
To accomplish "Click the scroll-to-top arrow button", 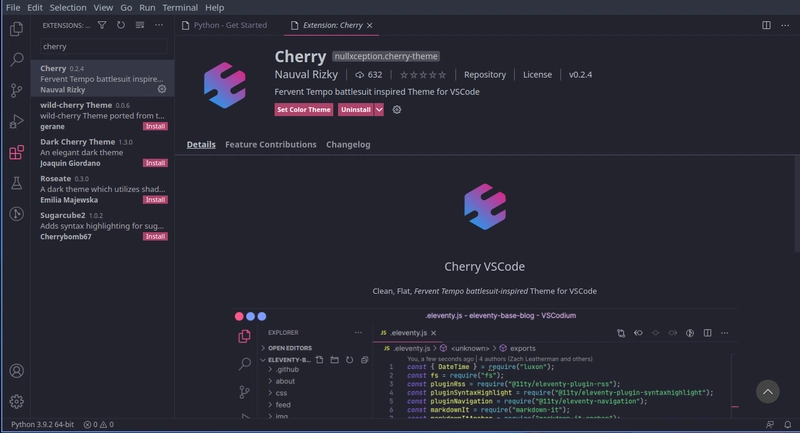I will pyautogui.click(x=768, y=392).
